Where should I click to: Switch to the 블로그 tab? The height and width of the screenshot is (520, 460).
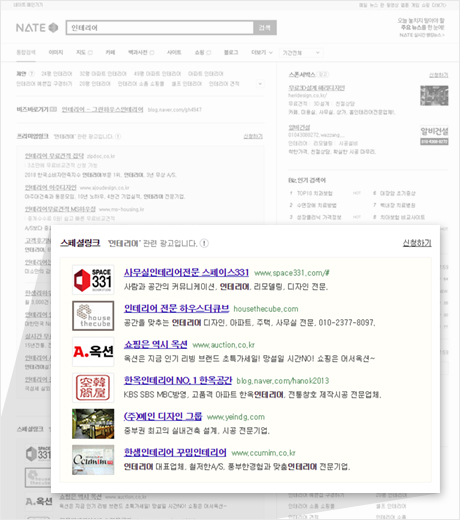(x=231, y=53)
